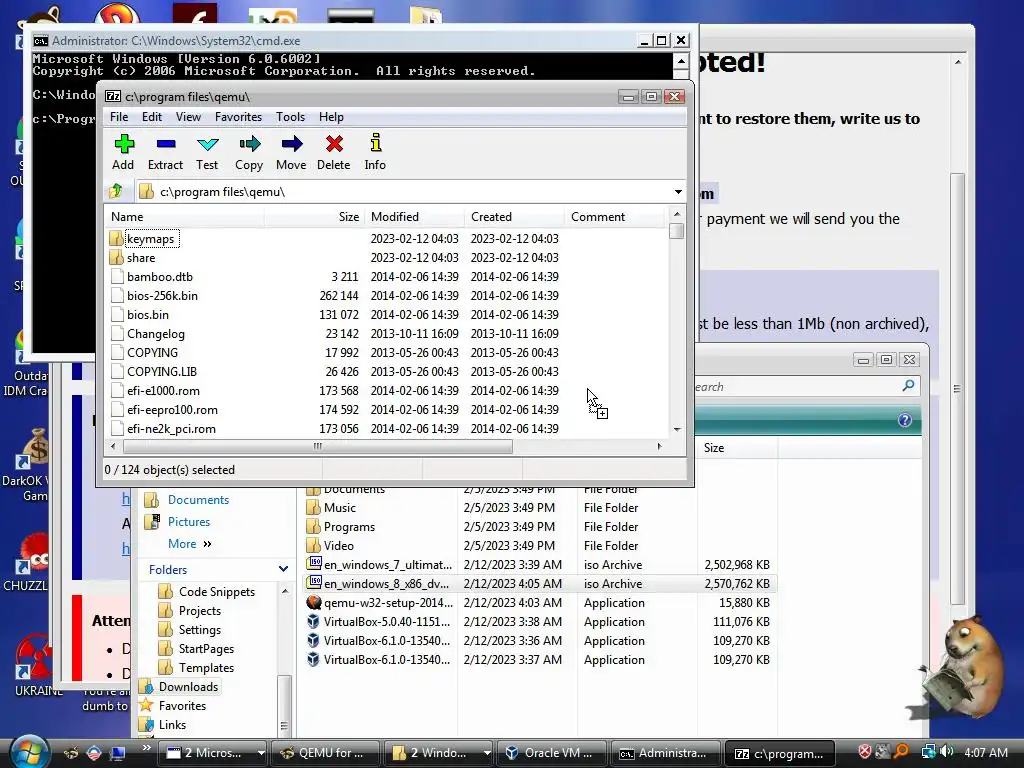Image resolution: width=1024 pixels, height=768 pixels.
Task: Click the horizontal scrollbar thumb in 7-Zip
Action: click(x=317, y=447)
